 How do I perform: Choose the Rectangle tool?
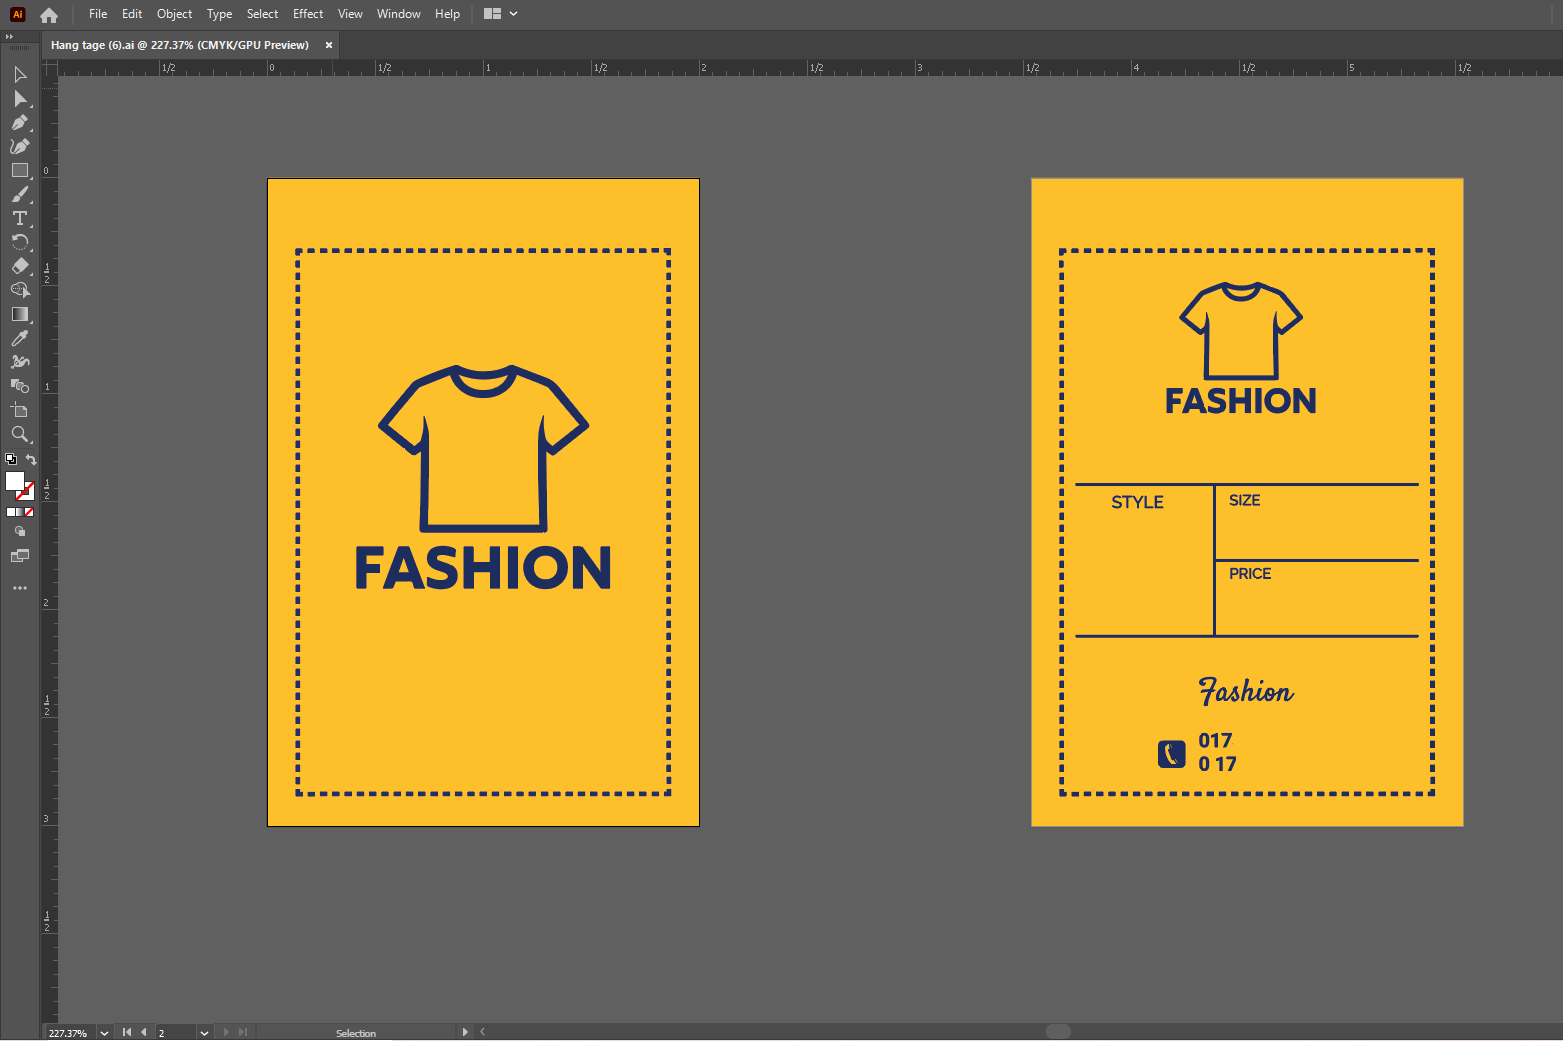(x=19, y=171)
